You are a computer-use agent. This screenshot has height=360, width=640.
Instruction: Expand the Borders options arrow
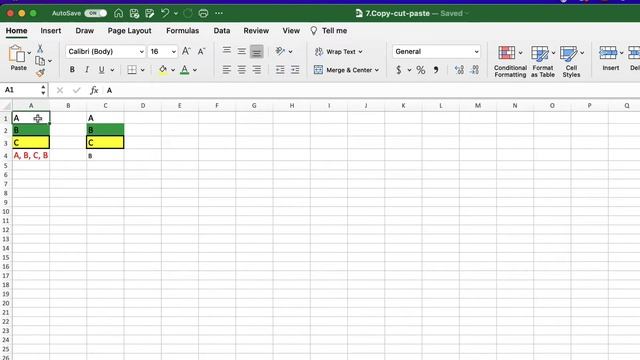[x=142, y=70]
